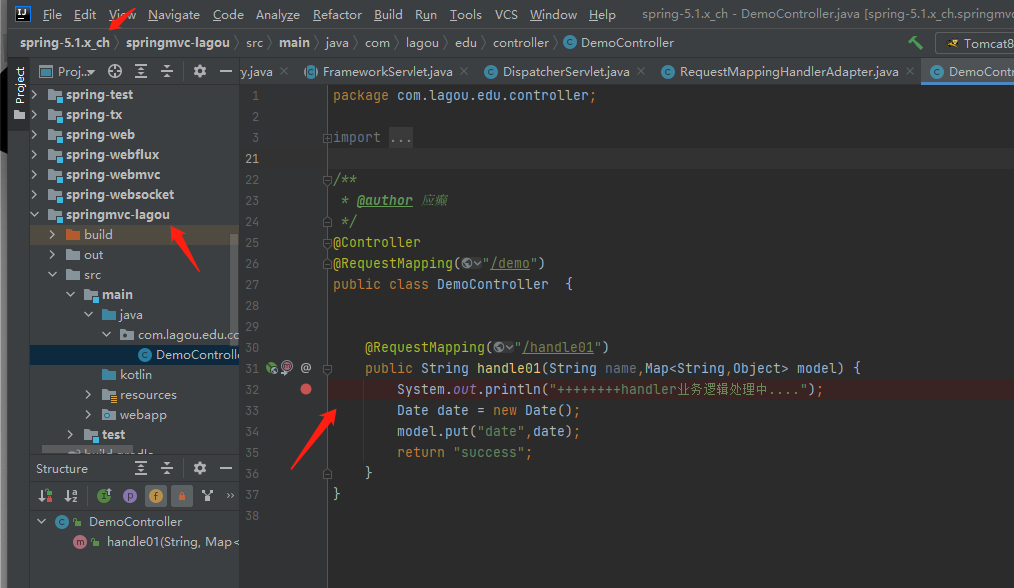Collapse All in the Project panel toolbar
This screenshot has width=1014, height=588.
(x=167, y=71)
